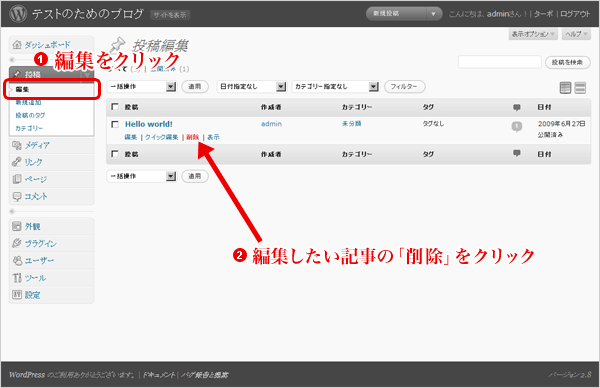
Task: Open メディア menu
Action: 37,145
